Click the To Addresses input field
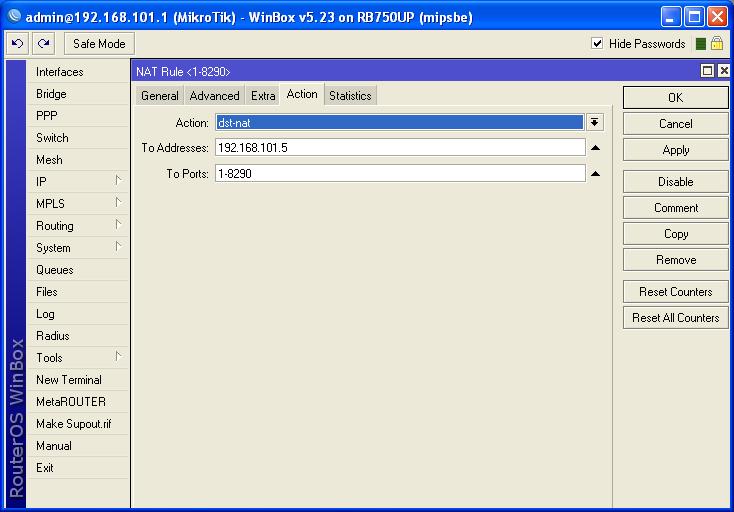This screenshot has width=734, height=512. [x=400, y=148]
